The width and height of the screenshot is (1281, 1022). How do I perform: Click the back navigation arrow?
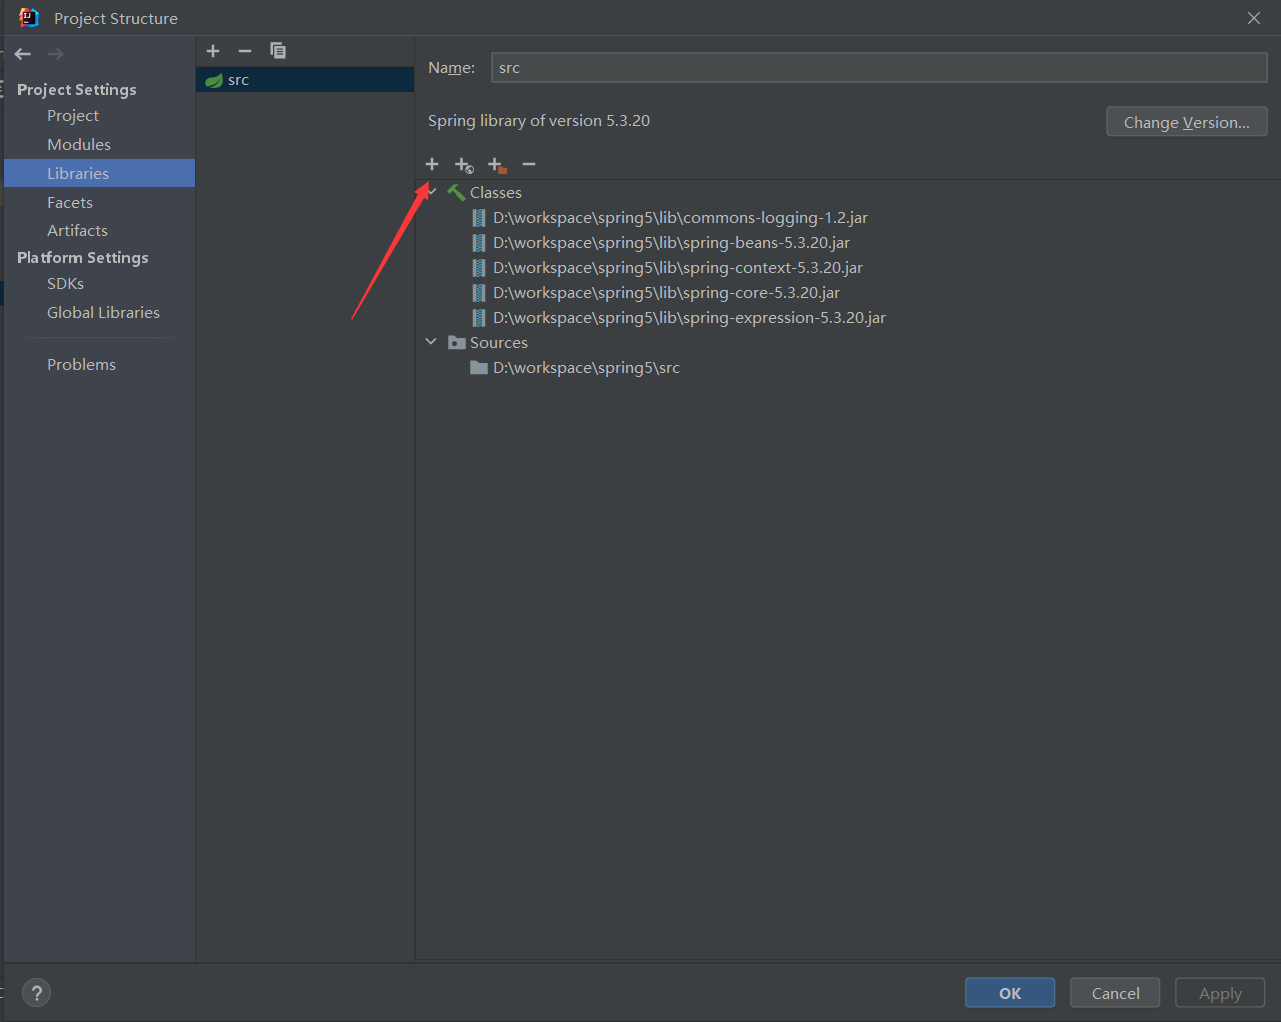coord(23,54)
